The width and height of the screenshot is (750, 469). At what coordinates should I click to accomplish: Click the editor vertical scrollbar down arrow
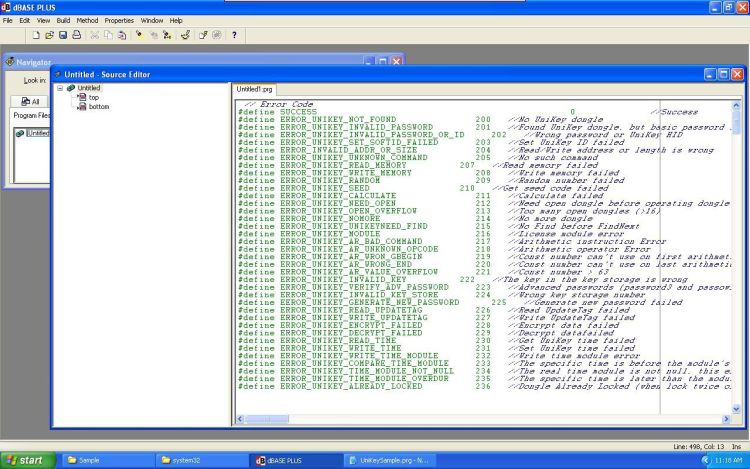(736, 409)
